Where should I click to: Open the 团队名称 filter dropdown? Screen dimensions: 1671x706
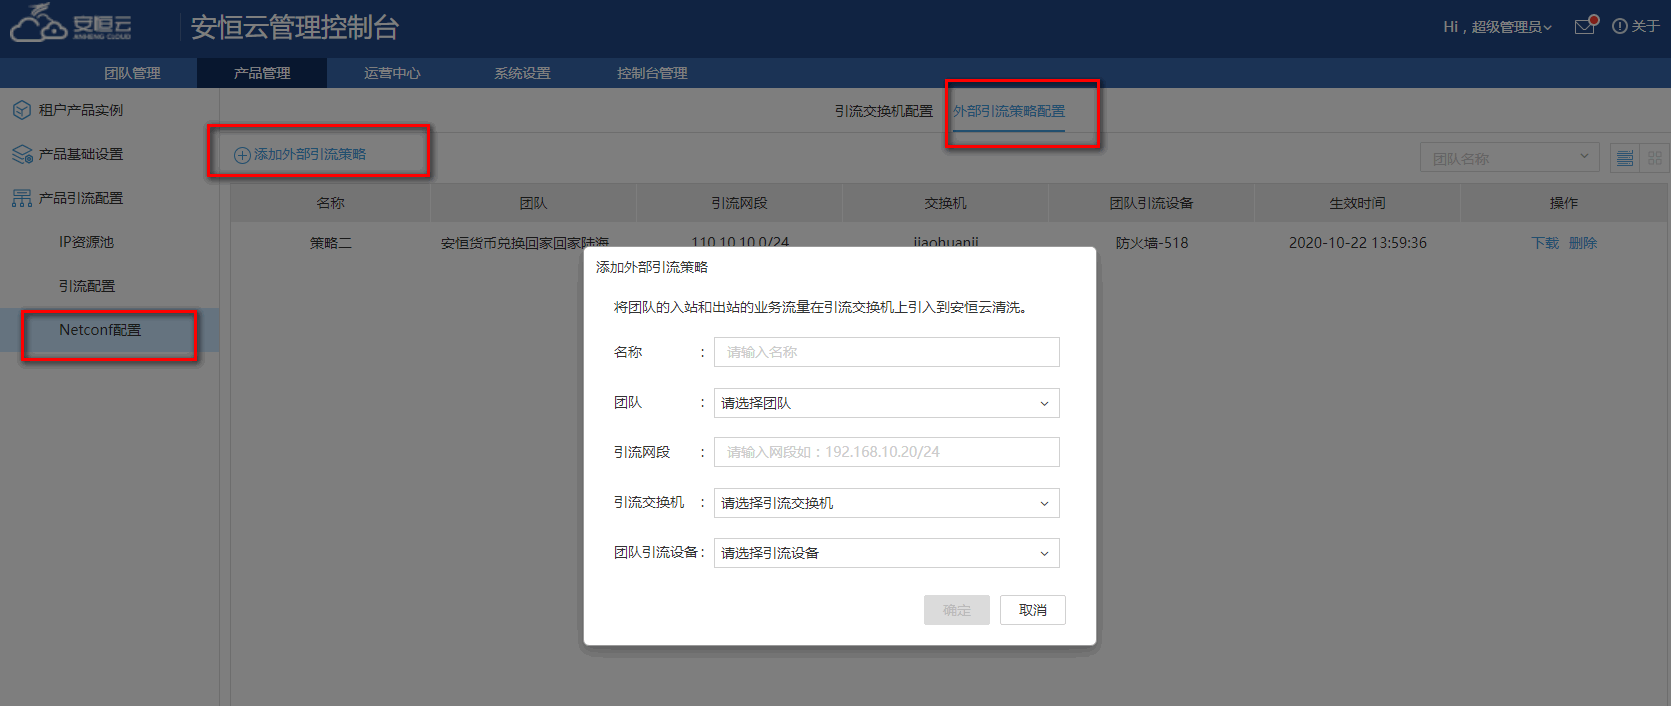click(1510, 158)
